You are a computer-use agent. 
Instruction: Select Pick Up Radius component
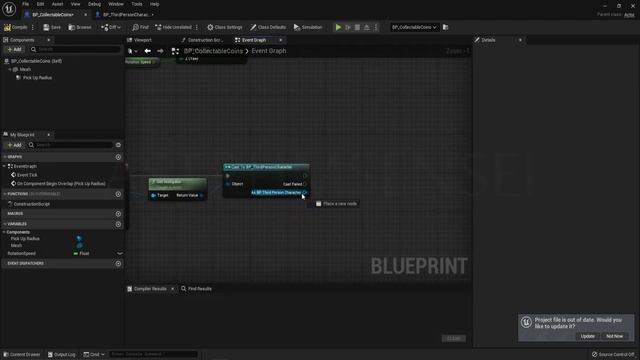(x=37, y=78)
